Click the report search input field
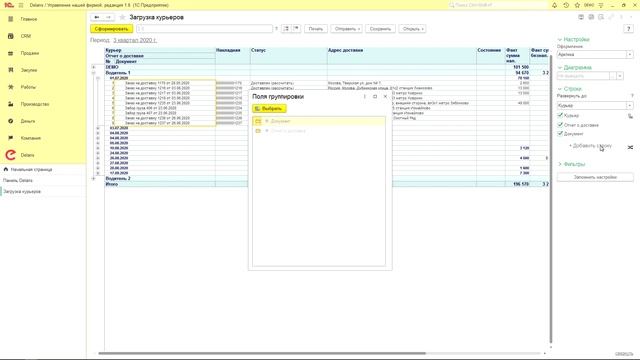Image resolution: width=640 pixels, height=360 pixels. click(x=204, y=29)
